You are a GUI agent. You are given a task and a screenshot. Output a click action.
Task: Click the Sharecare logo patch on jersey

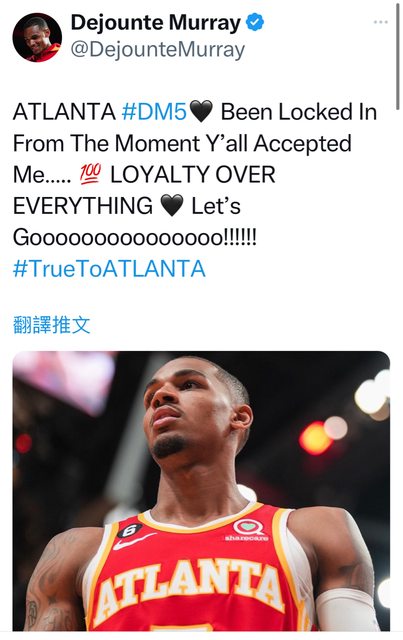pyautogui.click(x=247, y=530)
